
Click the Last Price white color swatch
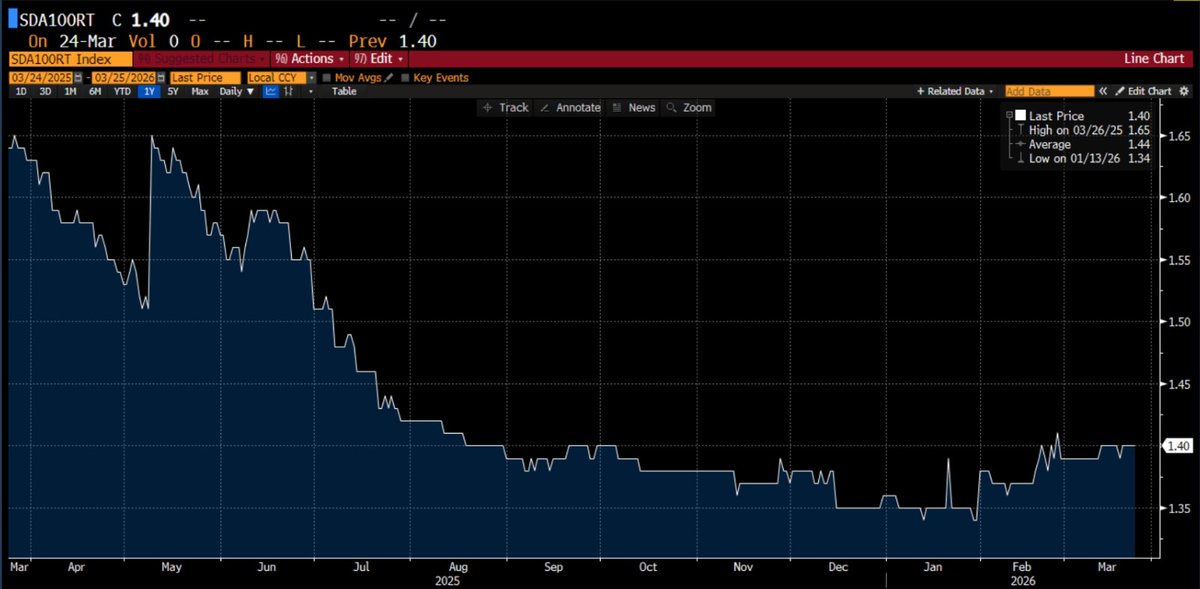click(1020, 115)
